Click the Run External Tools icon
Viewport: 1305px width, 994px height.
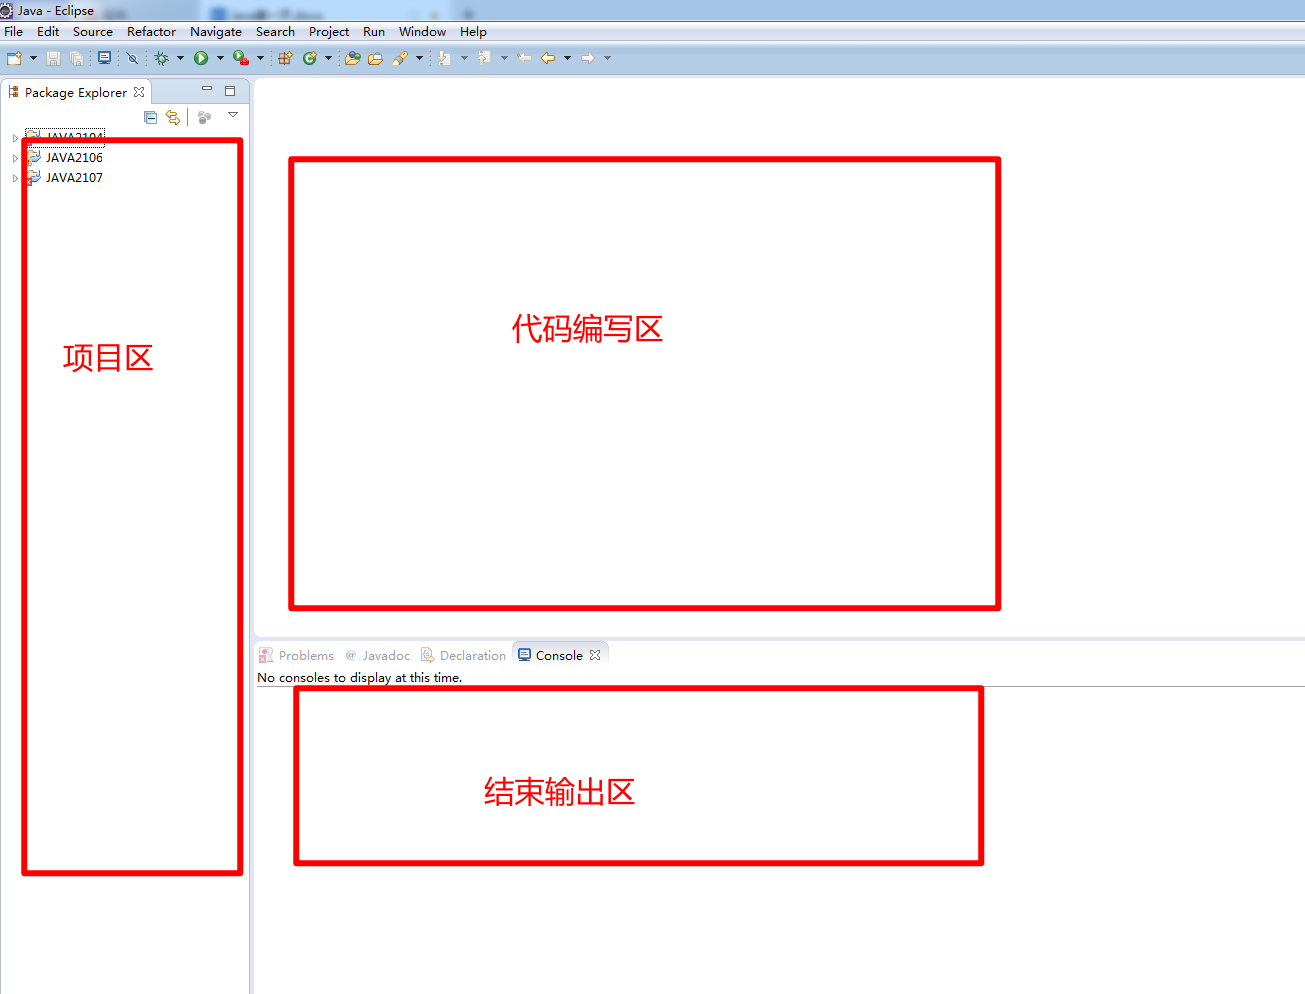pos(241,58)
